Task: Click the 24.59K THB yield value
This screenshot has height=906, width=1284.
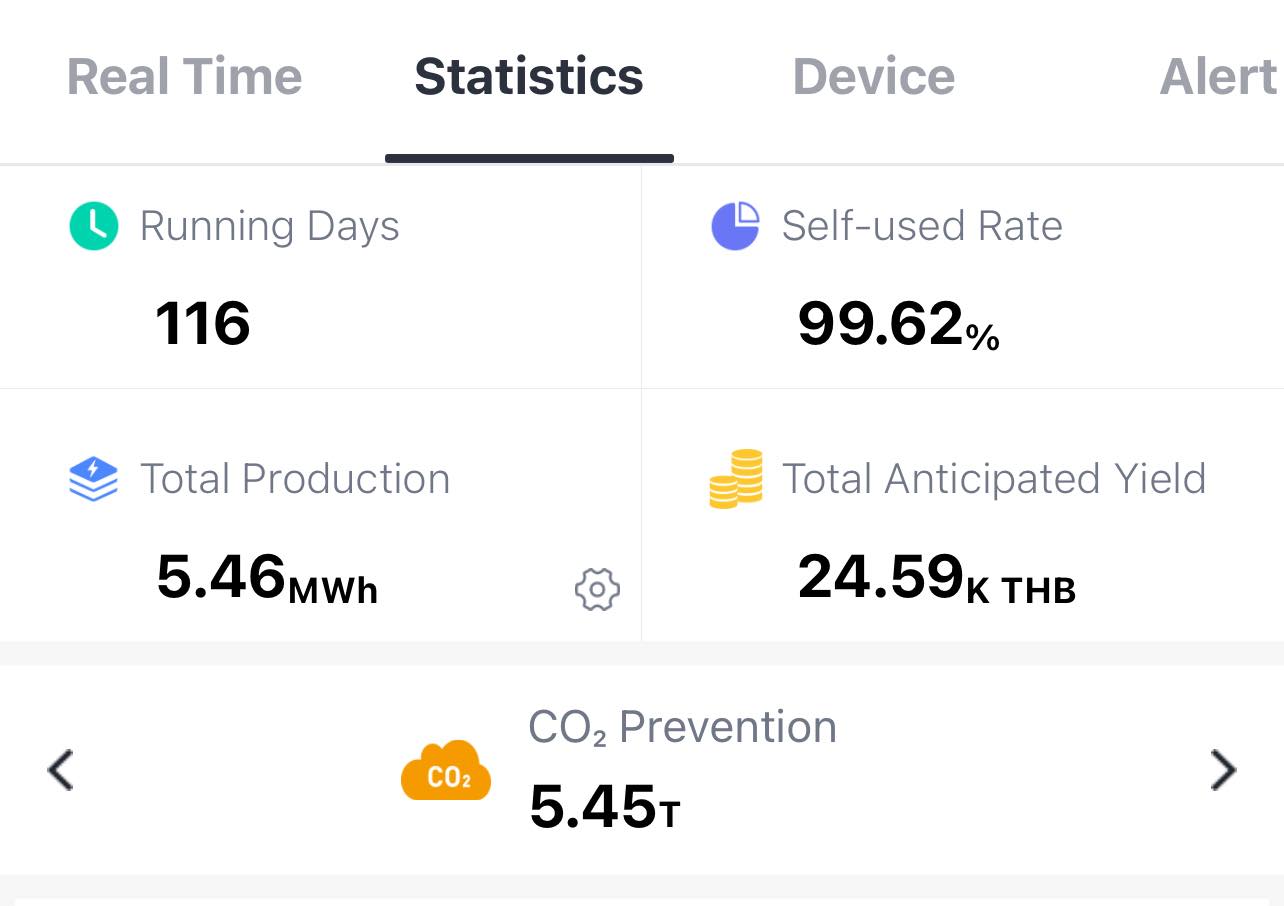Action: click(x=936, y=579)
